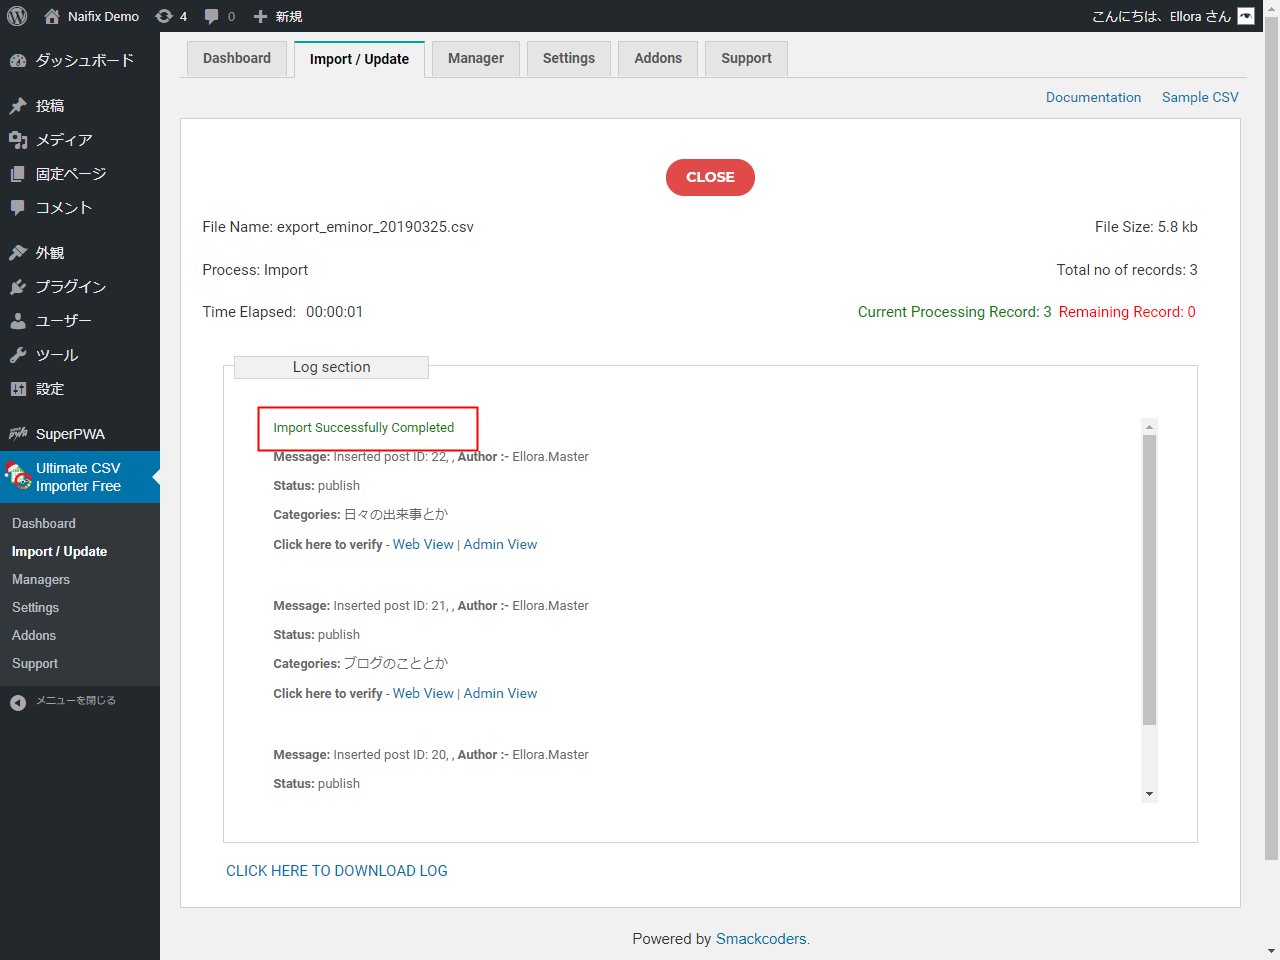Image resolution: width=1280 pixels, height=960 pixels.
Task: Click the log scrollbar up arrow
Action: click(x=1149, y=427)
